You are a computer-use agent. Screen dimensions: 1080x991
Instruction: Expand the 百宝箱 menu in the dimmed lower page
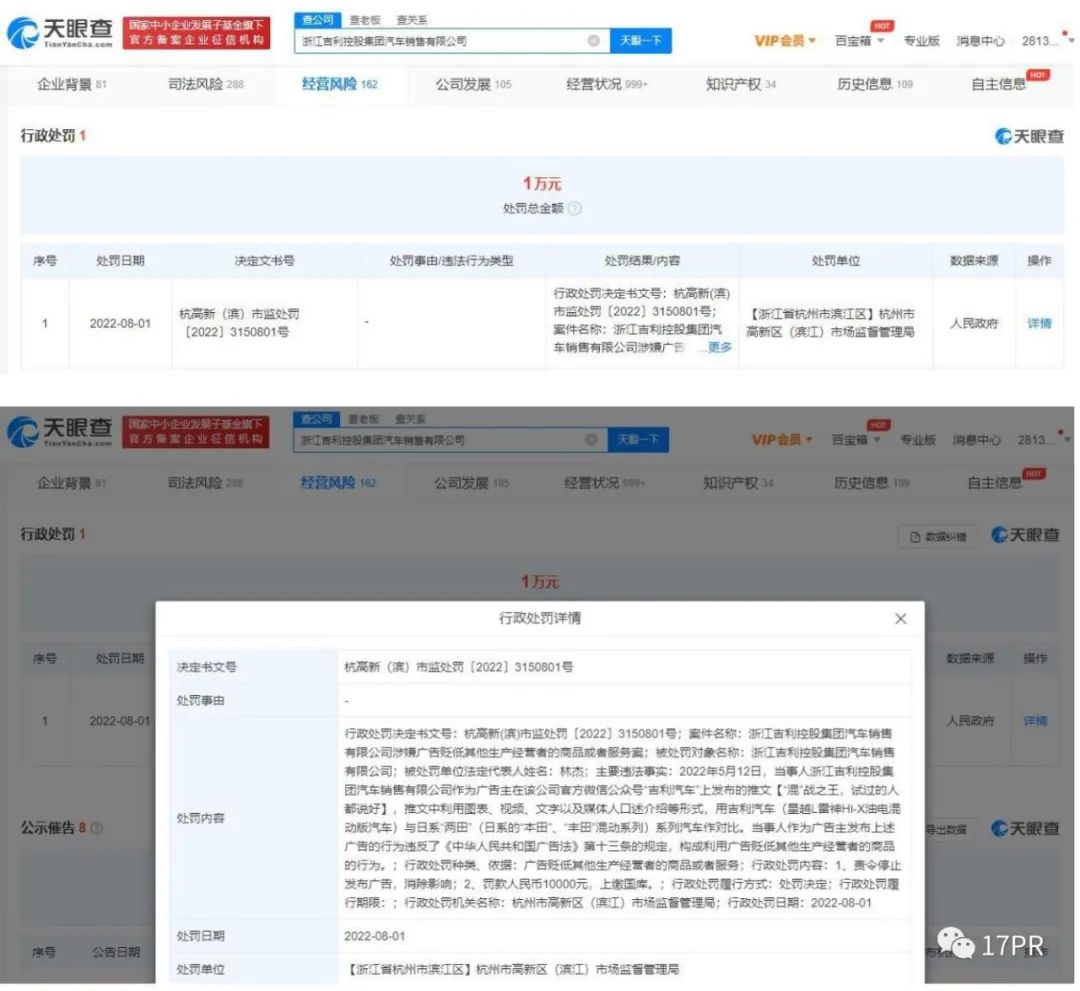856,439
